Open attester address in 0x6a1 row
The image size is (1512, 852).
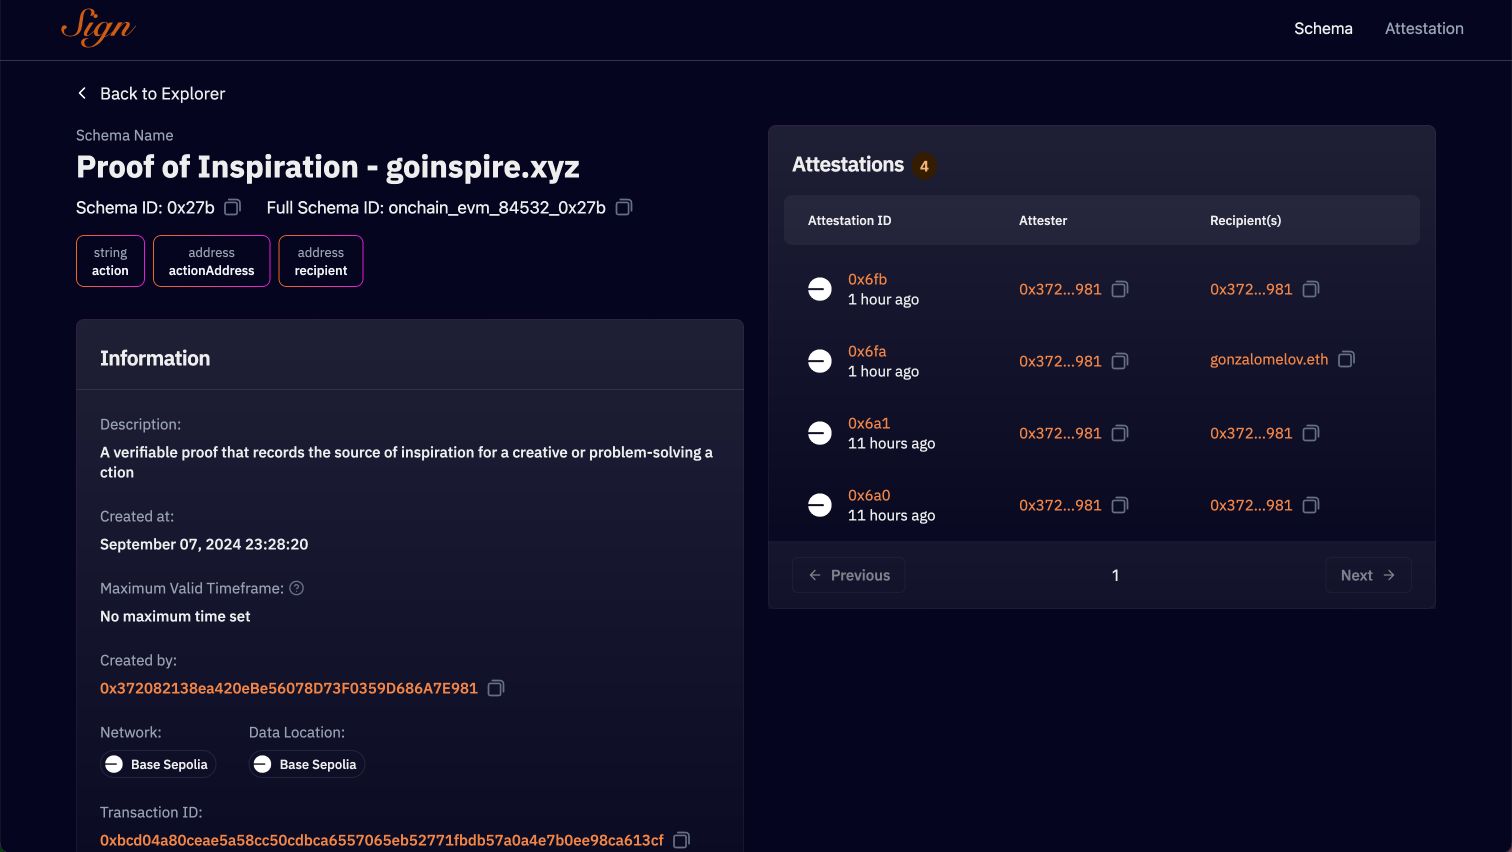pyautogui.click(x=1060, y=433)
